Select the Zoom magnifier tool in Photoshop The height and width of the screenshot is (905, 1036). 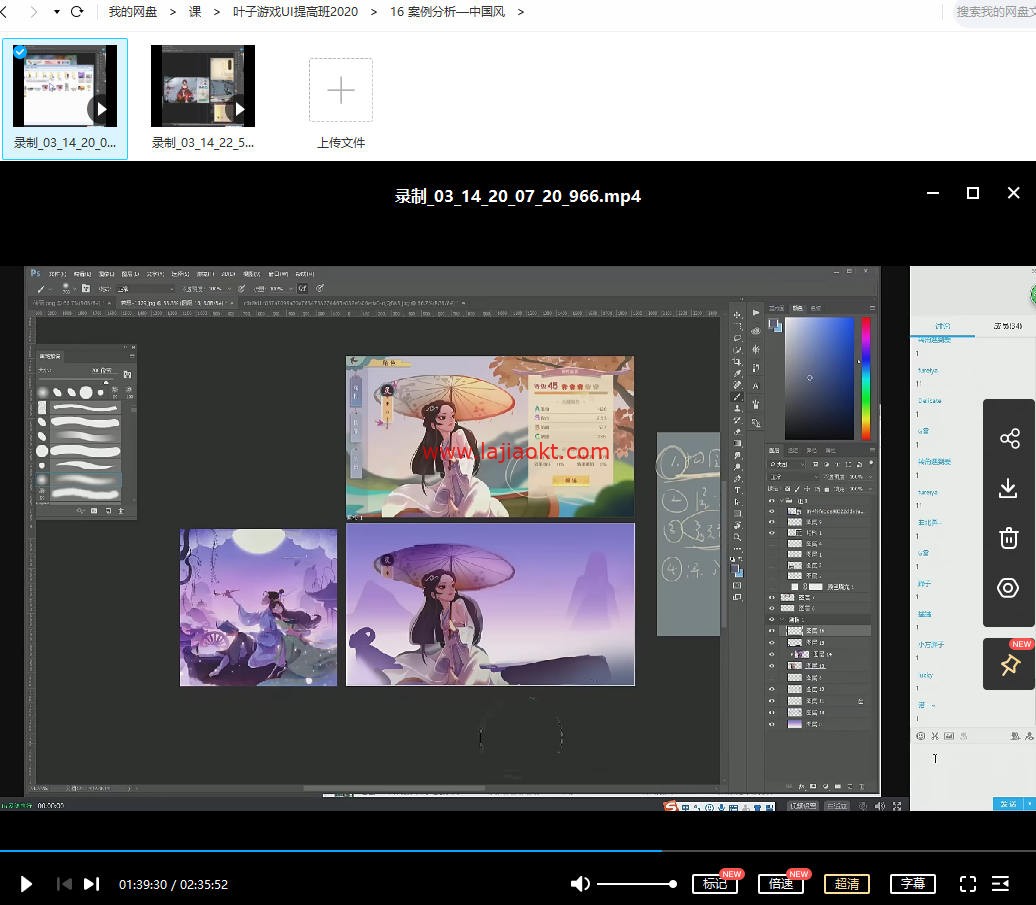737,537
